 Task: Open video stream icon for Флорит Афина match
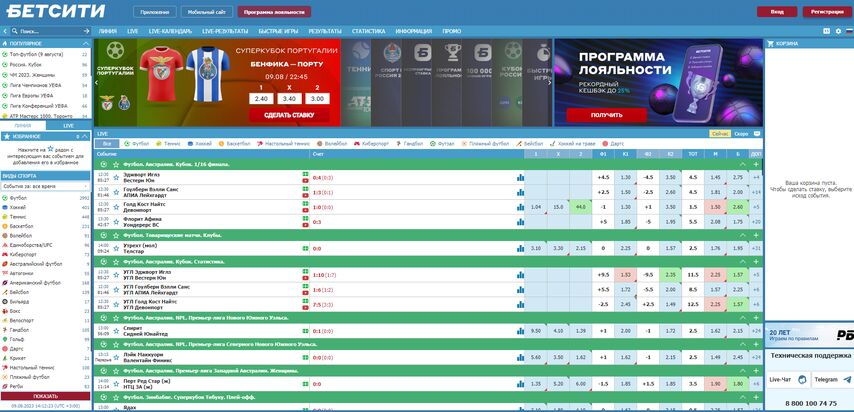pos(306,225)
